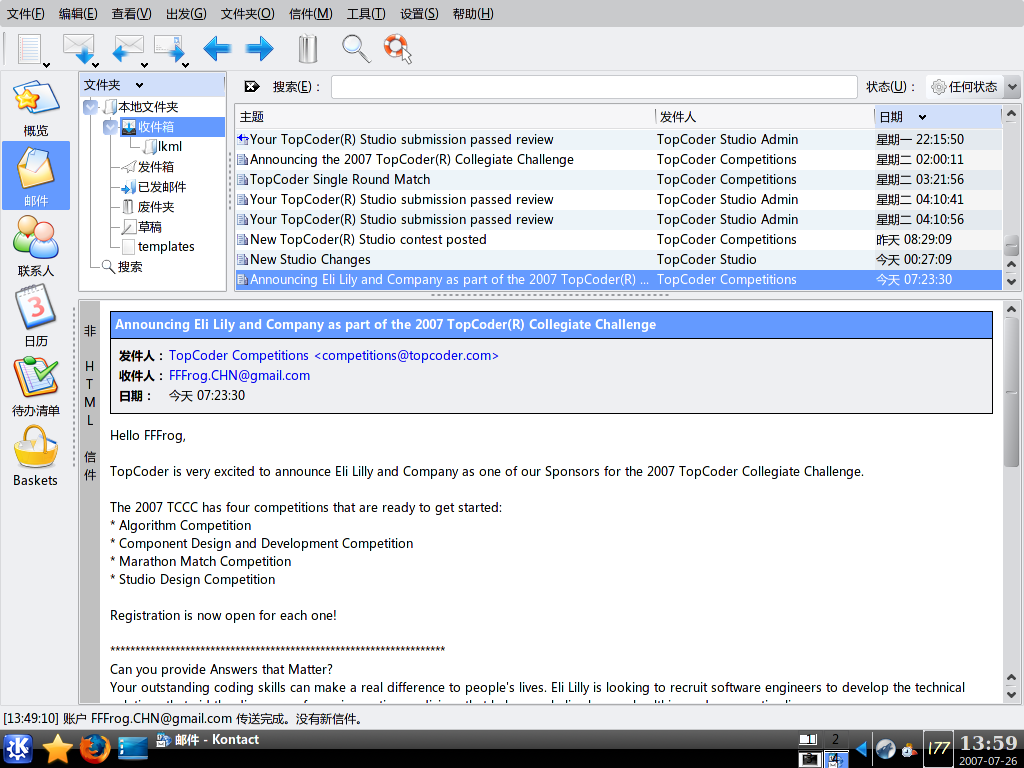Image resolution: width=1024 pixels, height=768 pixels.
Task: Click the Amarok wolf tray icon
Action: pyautogui.click(x=885, y=748)
